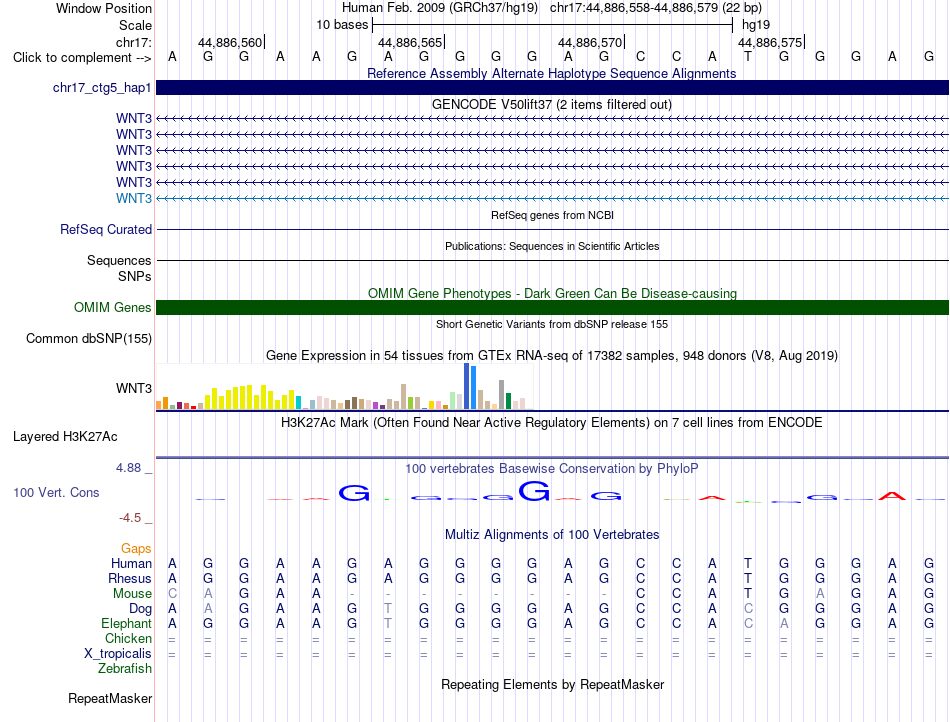This screenshot has height=722, width=950.
Task: Select the Chicken alignment row label
Action: coord(128,638)
